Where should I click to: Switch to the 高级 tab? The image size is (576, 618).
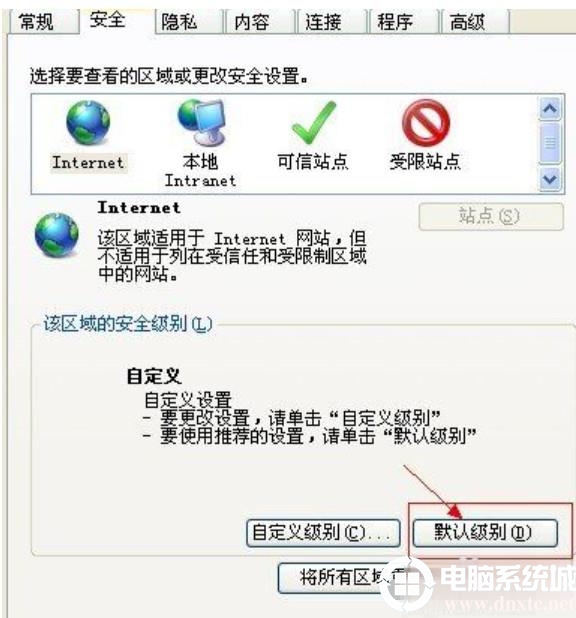pyautogui.click(x=467, y=22)
